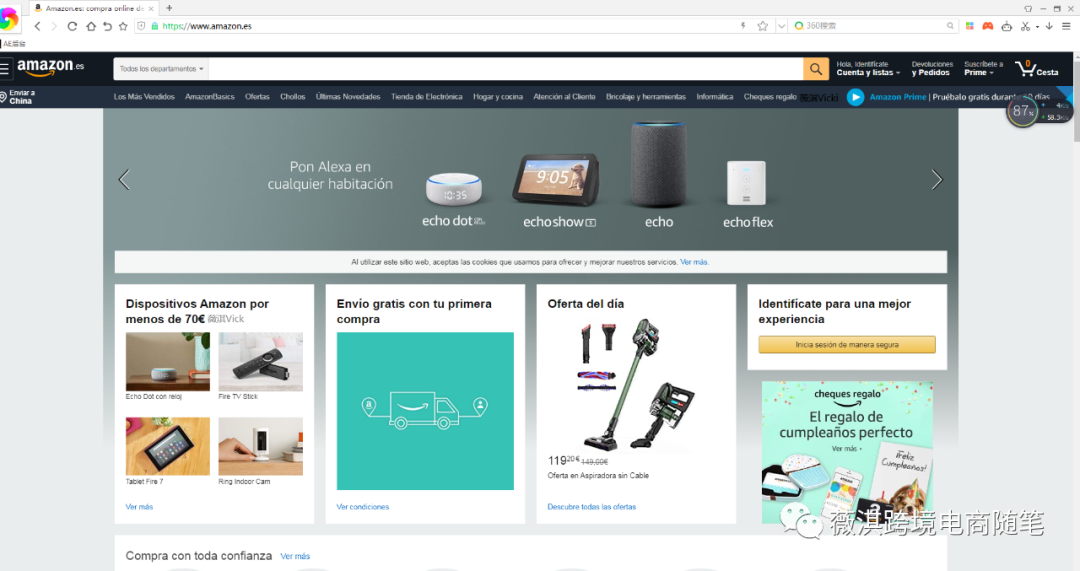The height and width of the screenshot is (571, 1080).
Task: Click the echo show product image
Action: (x=556, y=180)
